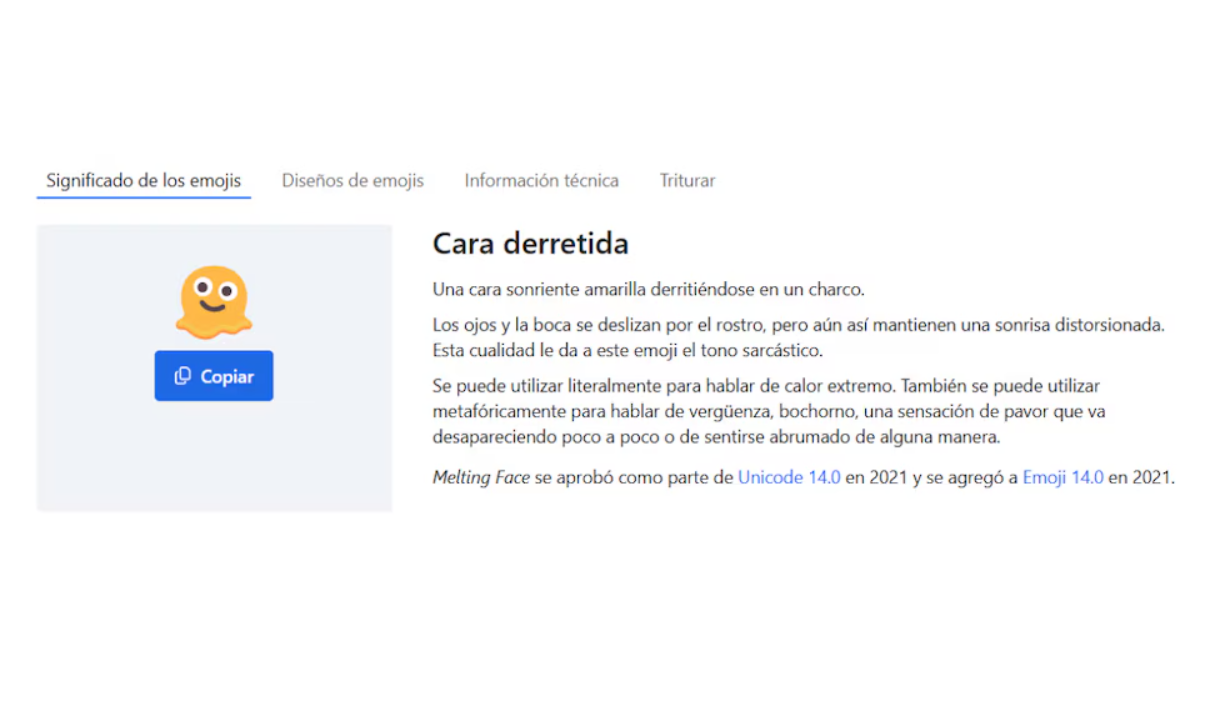Open the Emoji 14.0 link
The width and height of the screenshot is (1232, 713).
(x=1063, y=477)
